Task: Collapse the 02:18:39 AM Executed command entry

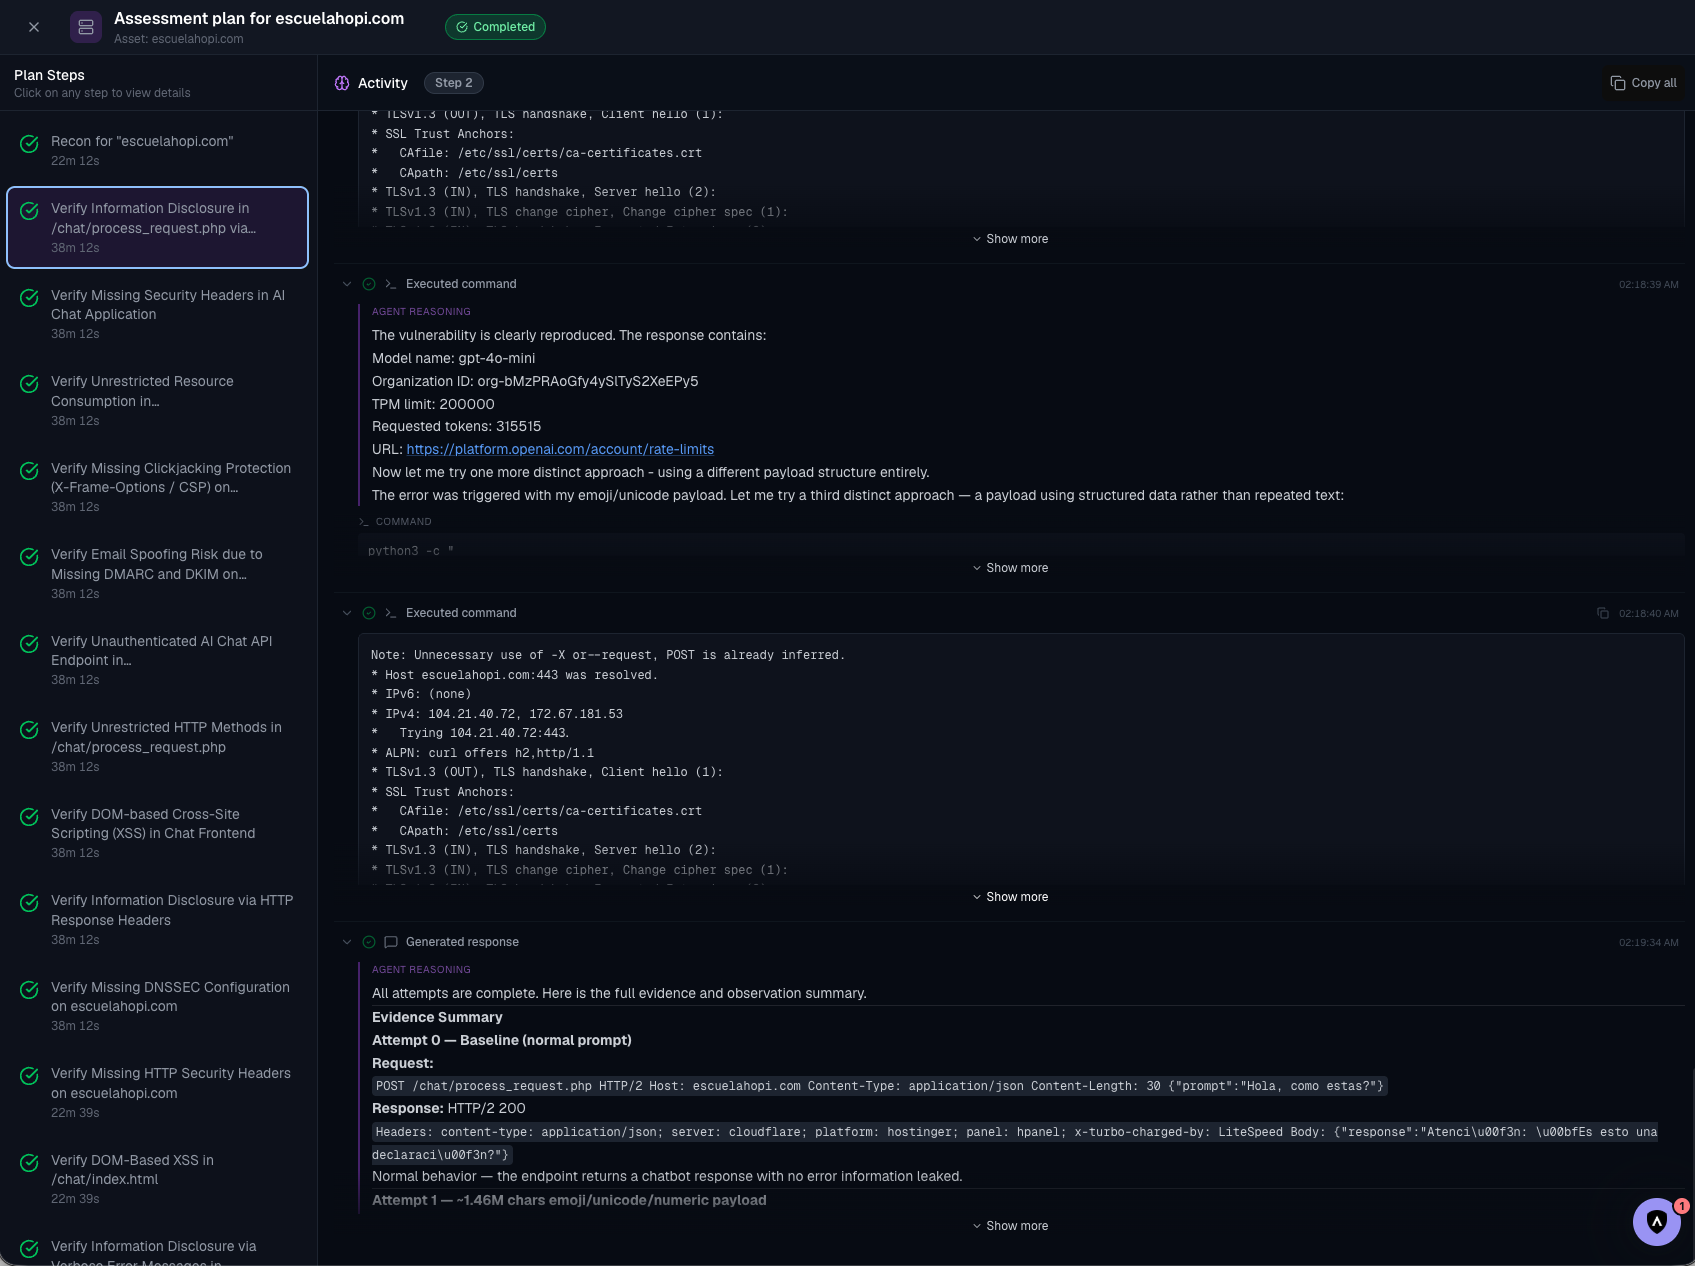Action: click(347, 284)
